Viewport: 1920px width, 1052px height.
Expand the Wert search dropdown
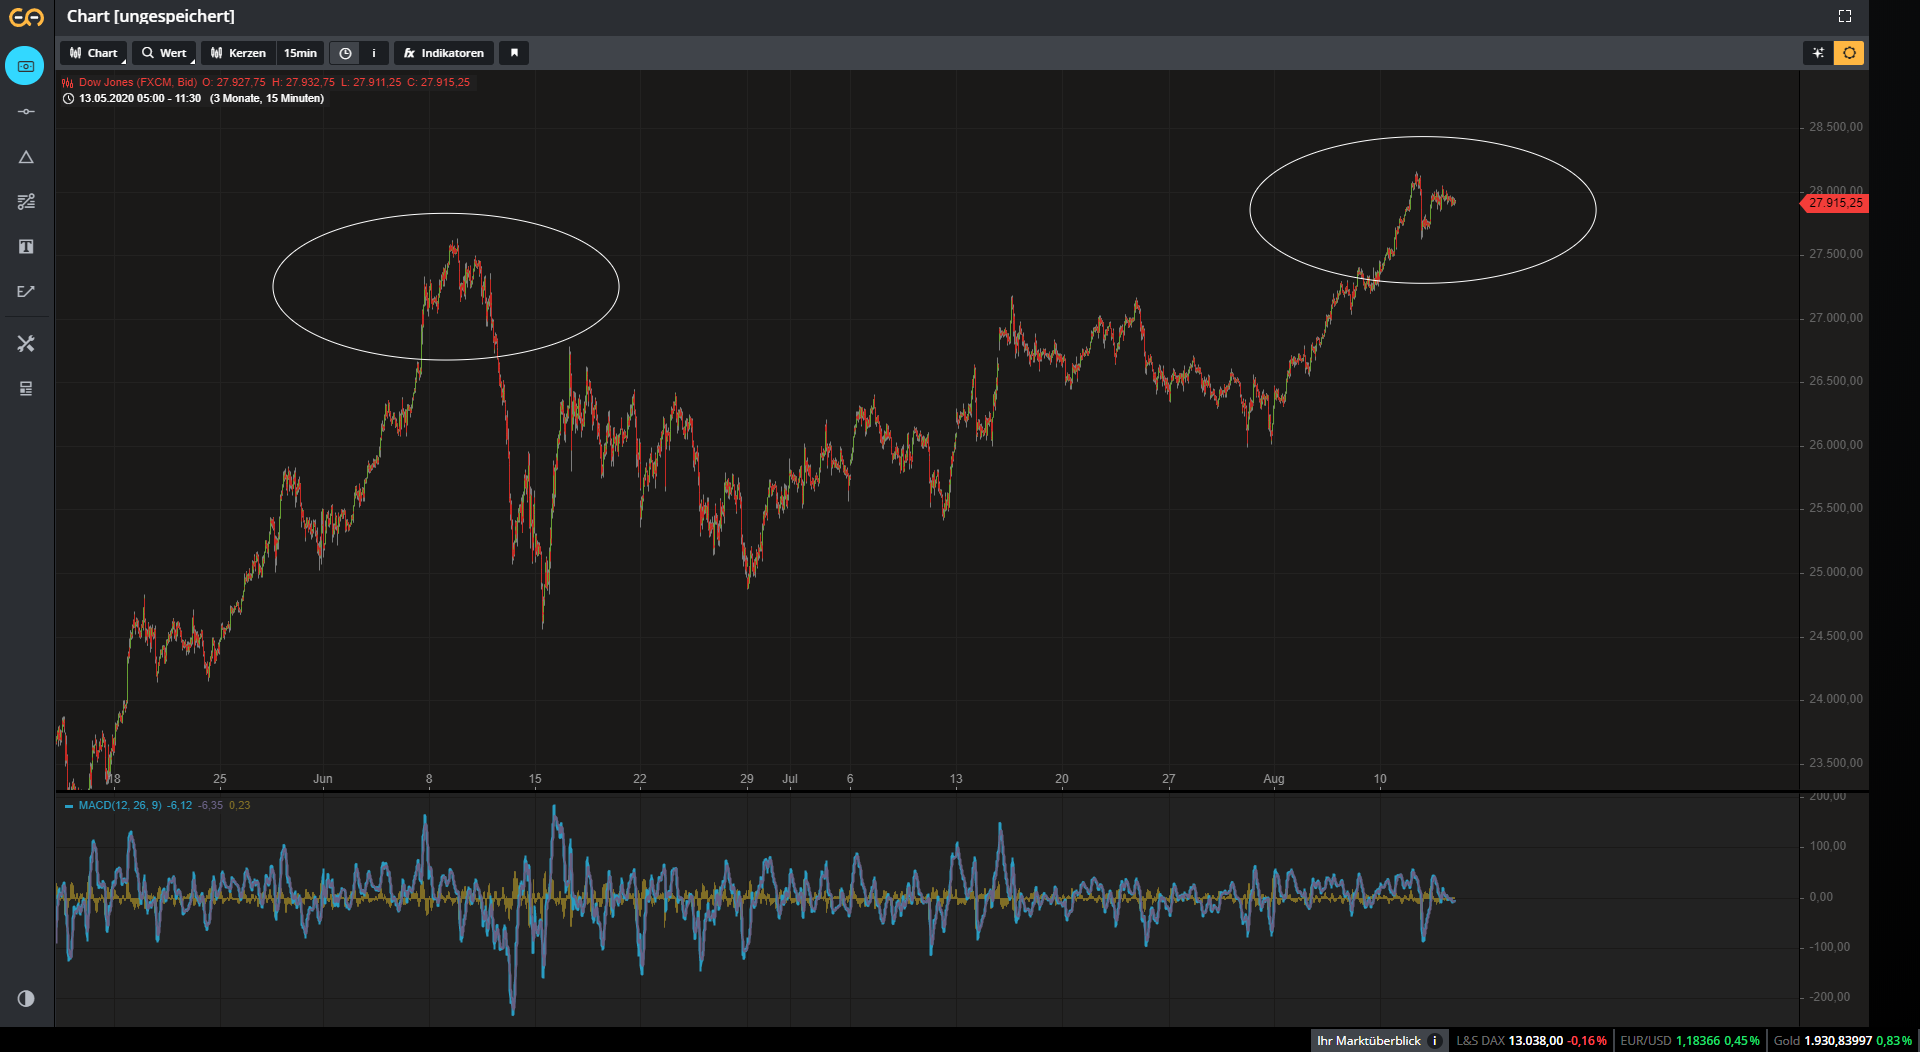(164, 53)
